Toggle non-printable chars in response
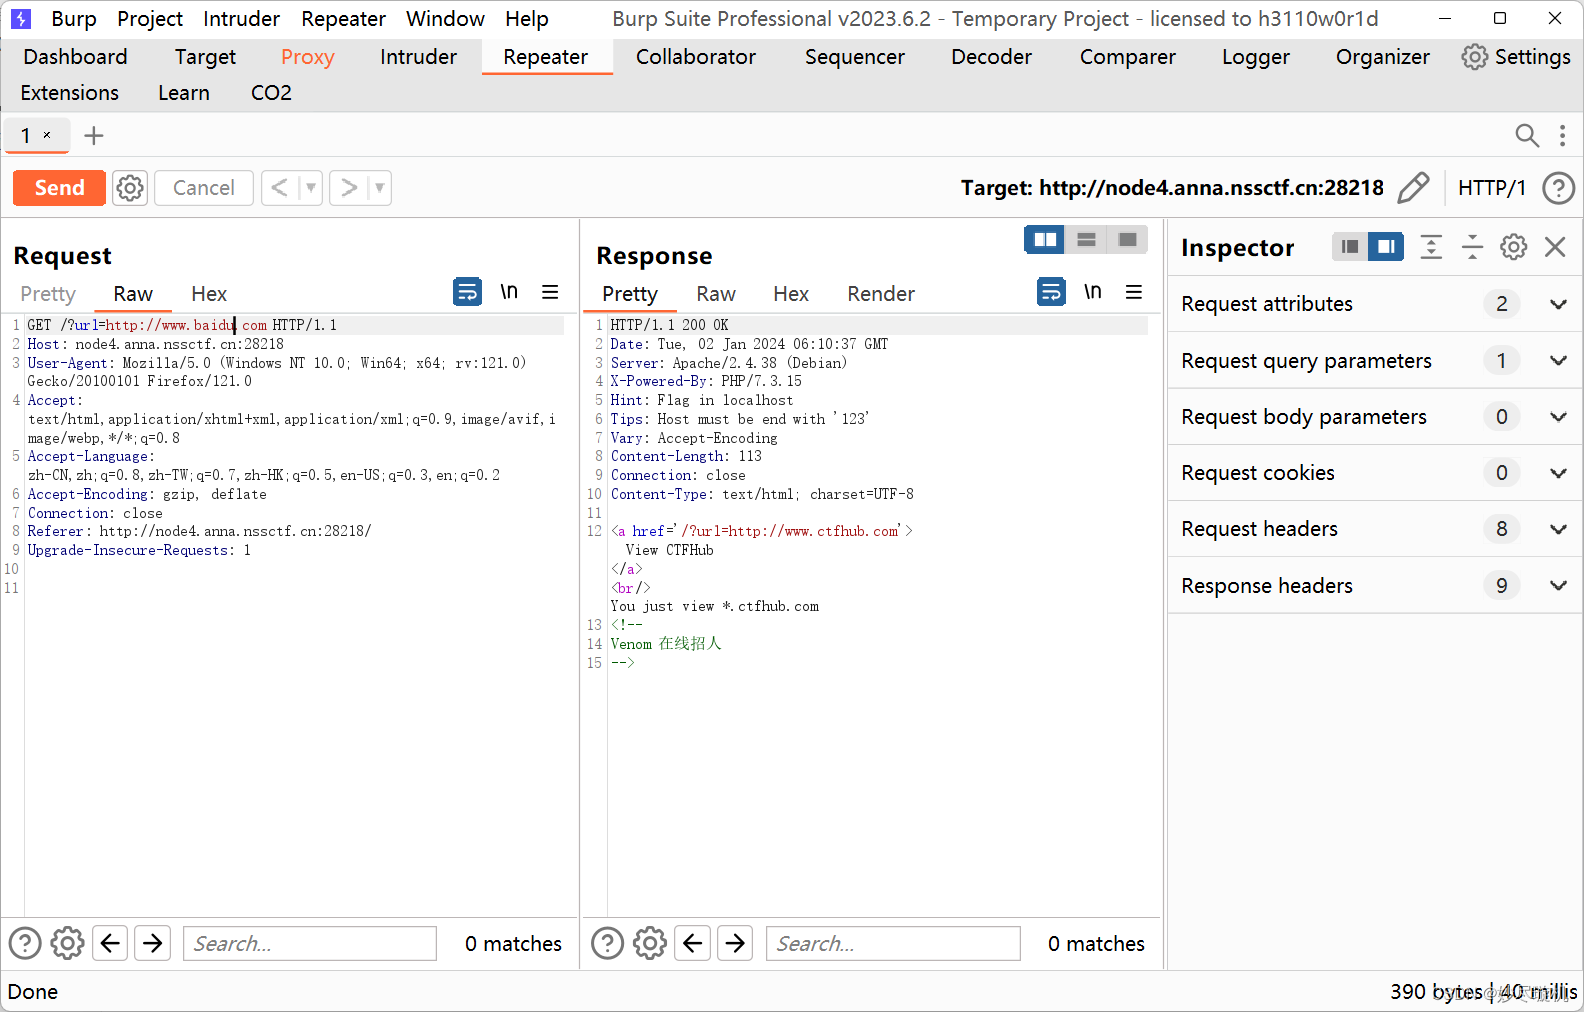This screenshot has height=1012, width=1584. [1093, 292]
